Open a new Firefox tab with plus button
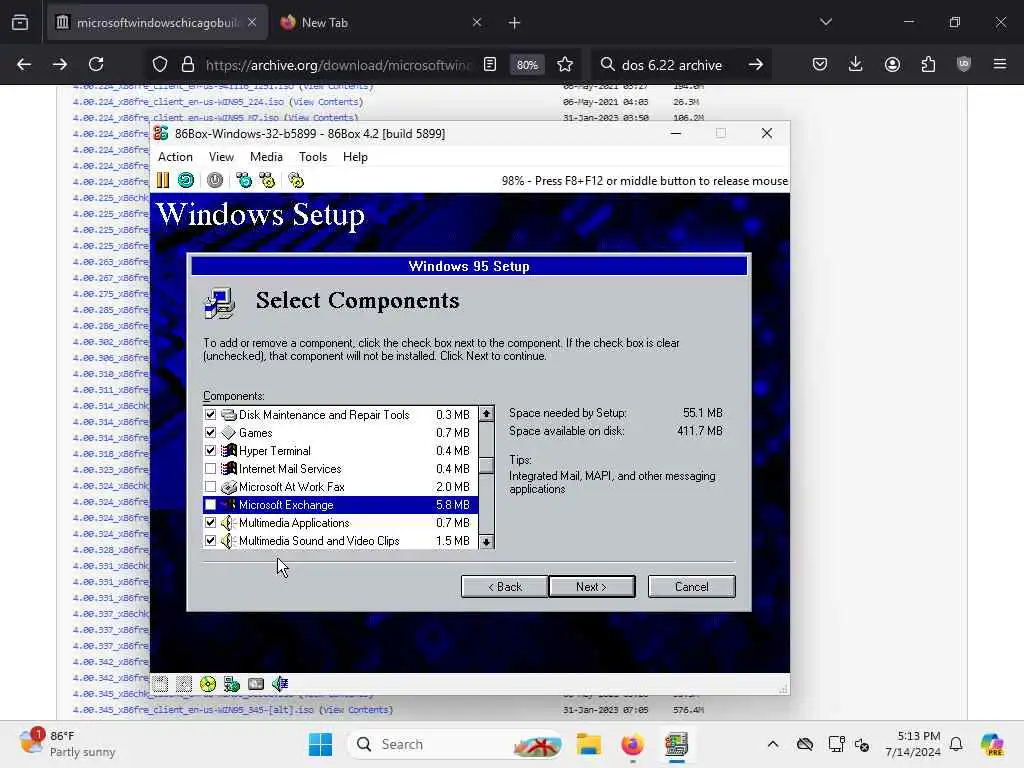Viewport: 1024px width, 768px height. pos(515,23)
